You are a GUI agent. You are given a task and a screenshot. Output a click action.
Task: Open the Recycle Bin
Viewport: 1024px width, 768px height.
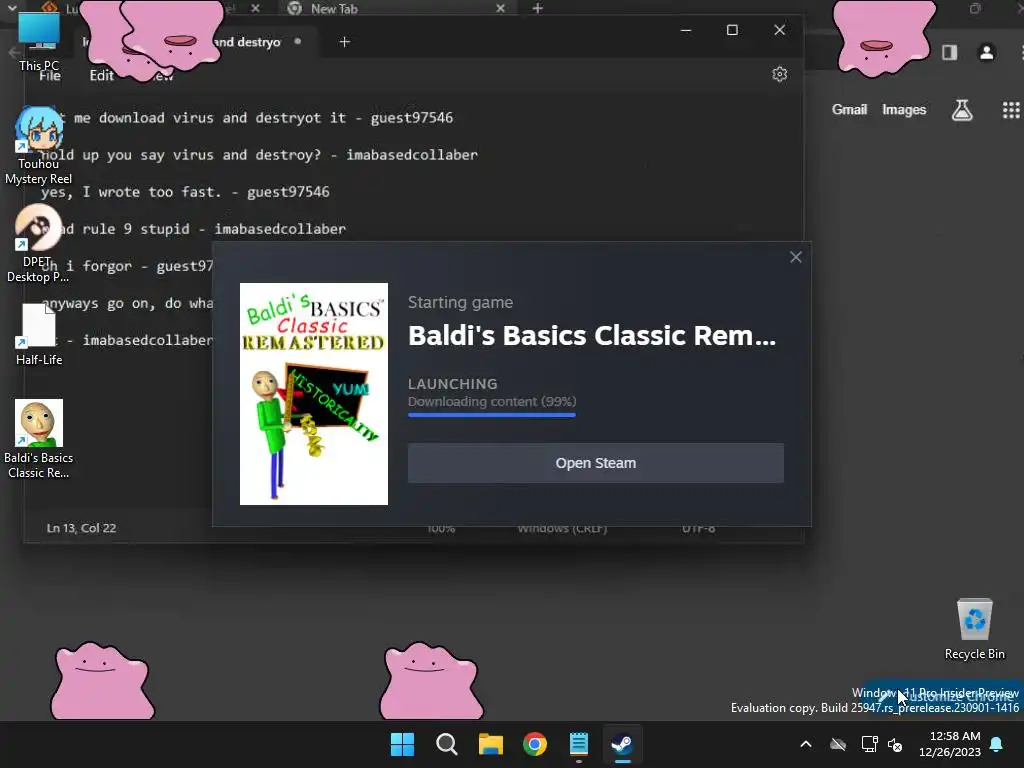(x=974, y=628)
